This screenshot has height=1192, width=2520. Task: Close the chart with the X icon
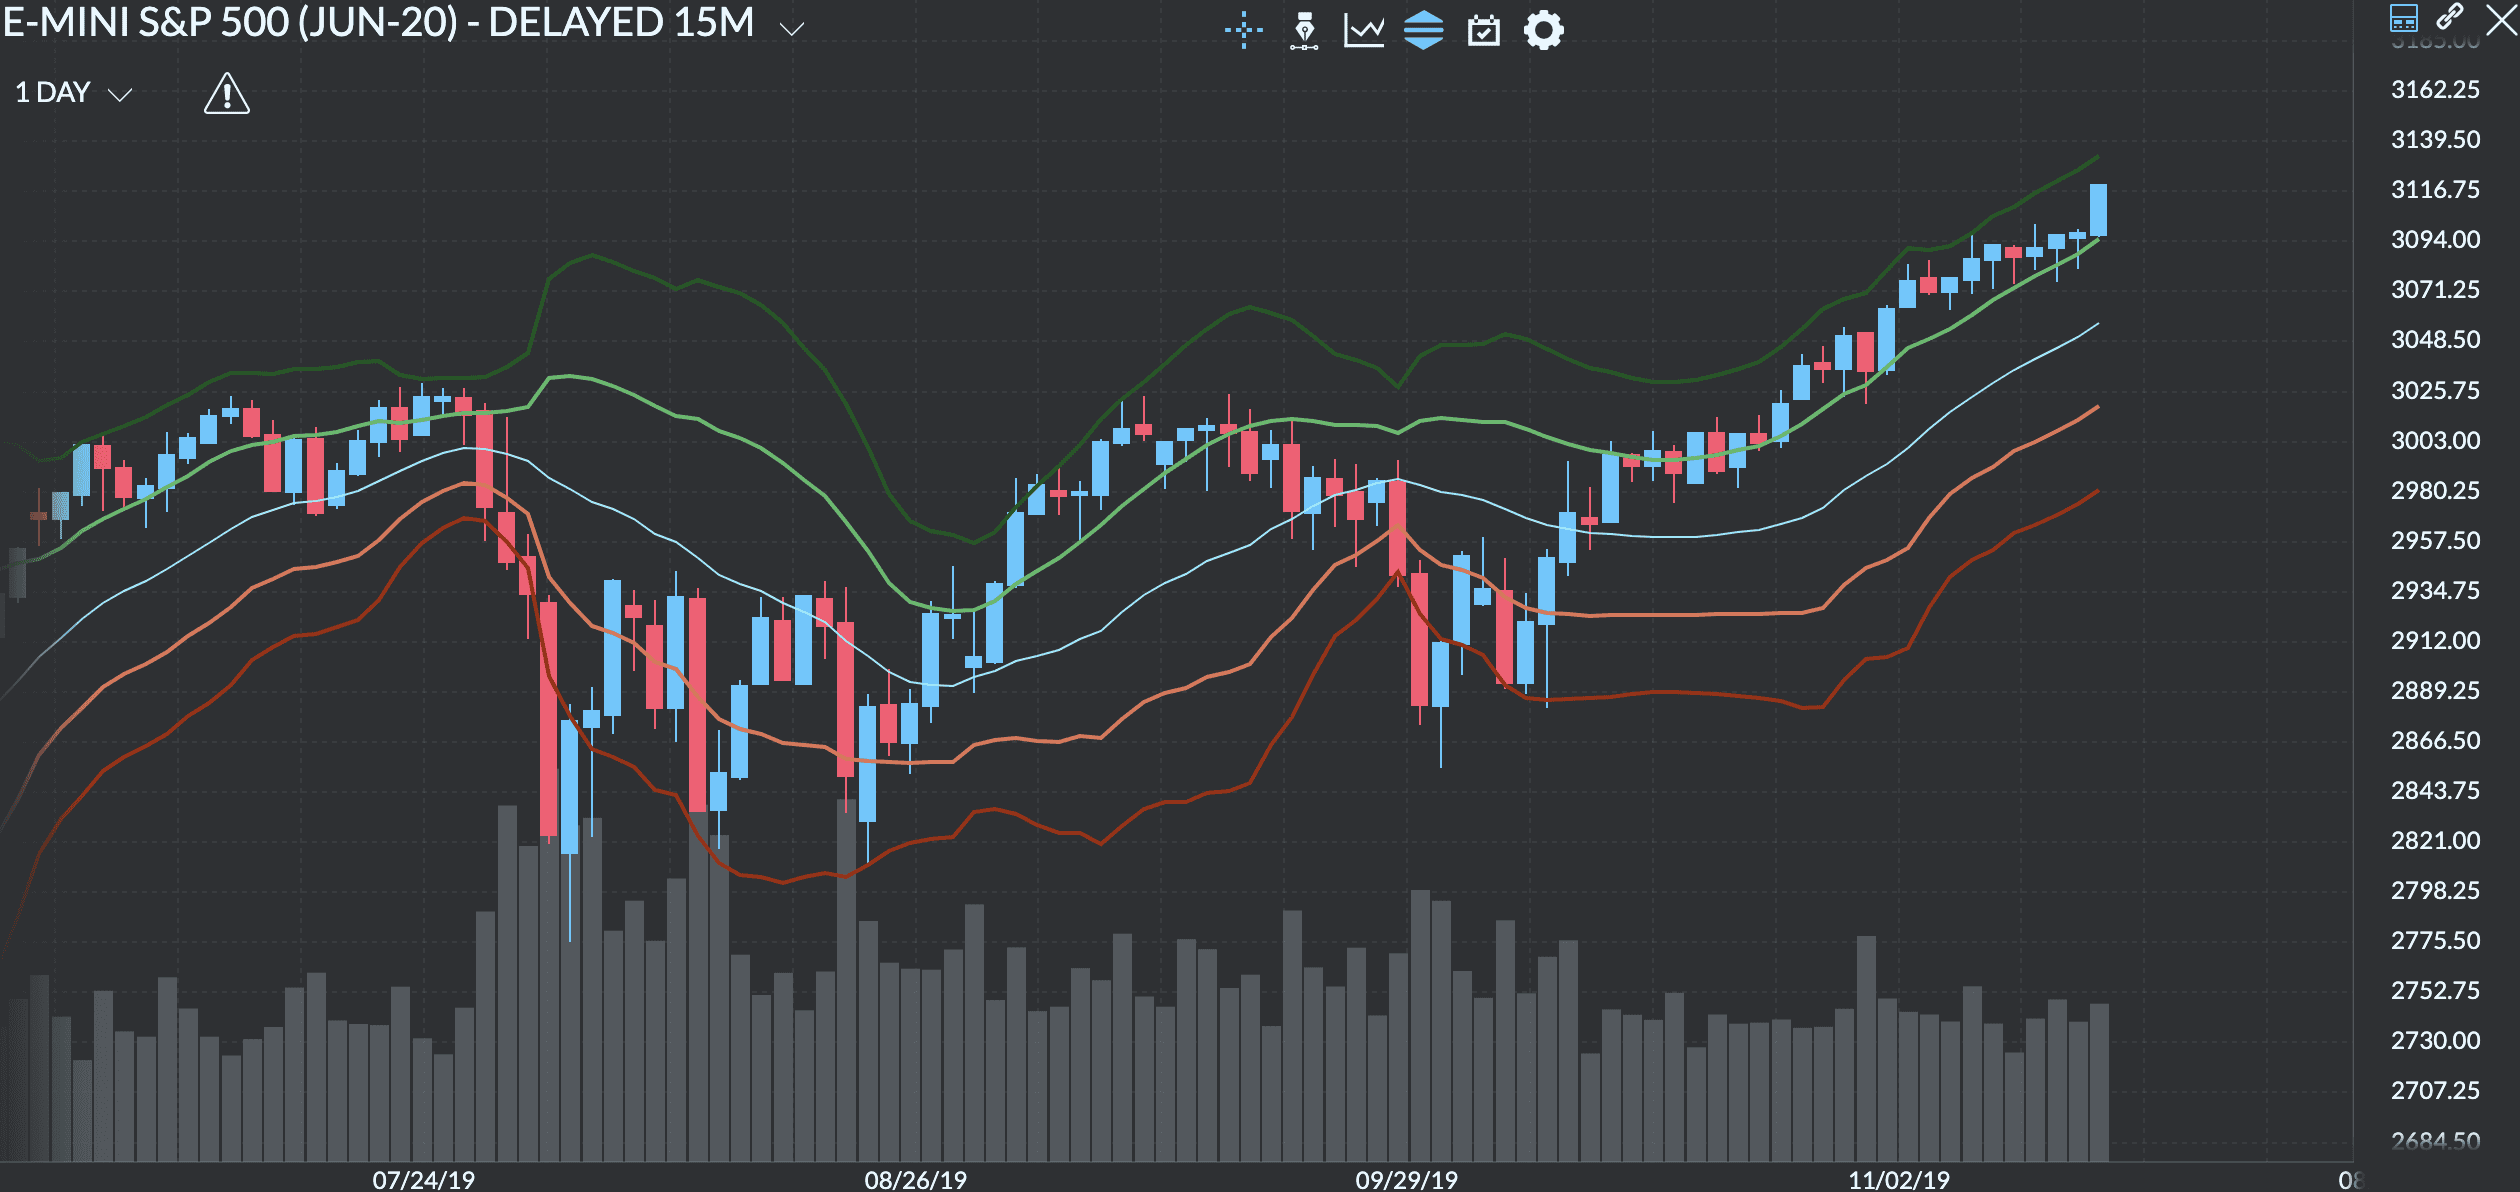pos(2502,18)
